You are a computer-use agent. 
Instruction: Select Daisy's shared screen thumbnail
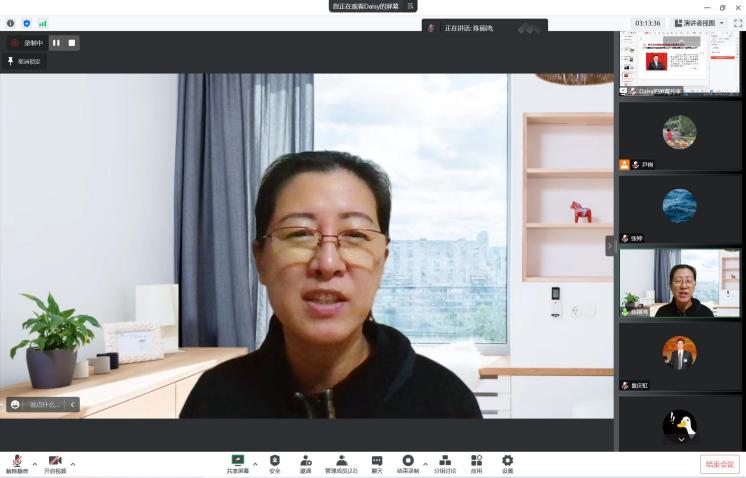pos(679,63)
